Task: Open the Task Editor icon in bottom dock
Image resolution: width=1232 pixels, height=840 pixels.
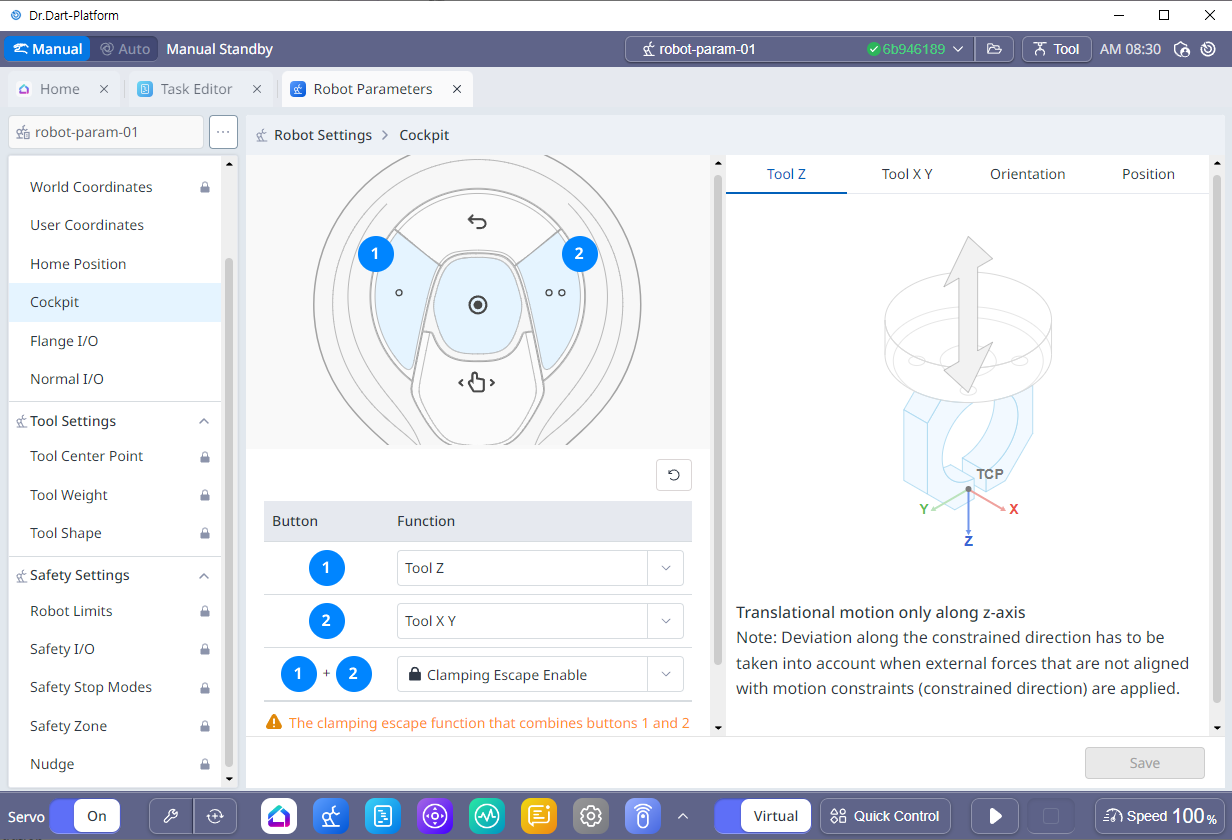Action: tap(382, 816)
